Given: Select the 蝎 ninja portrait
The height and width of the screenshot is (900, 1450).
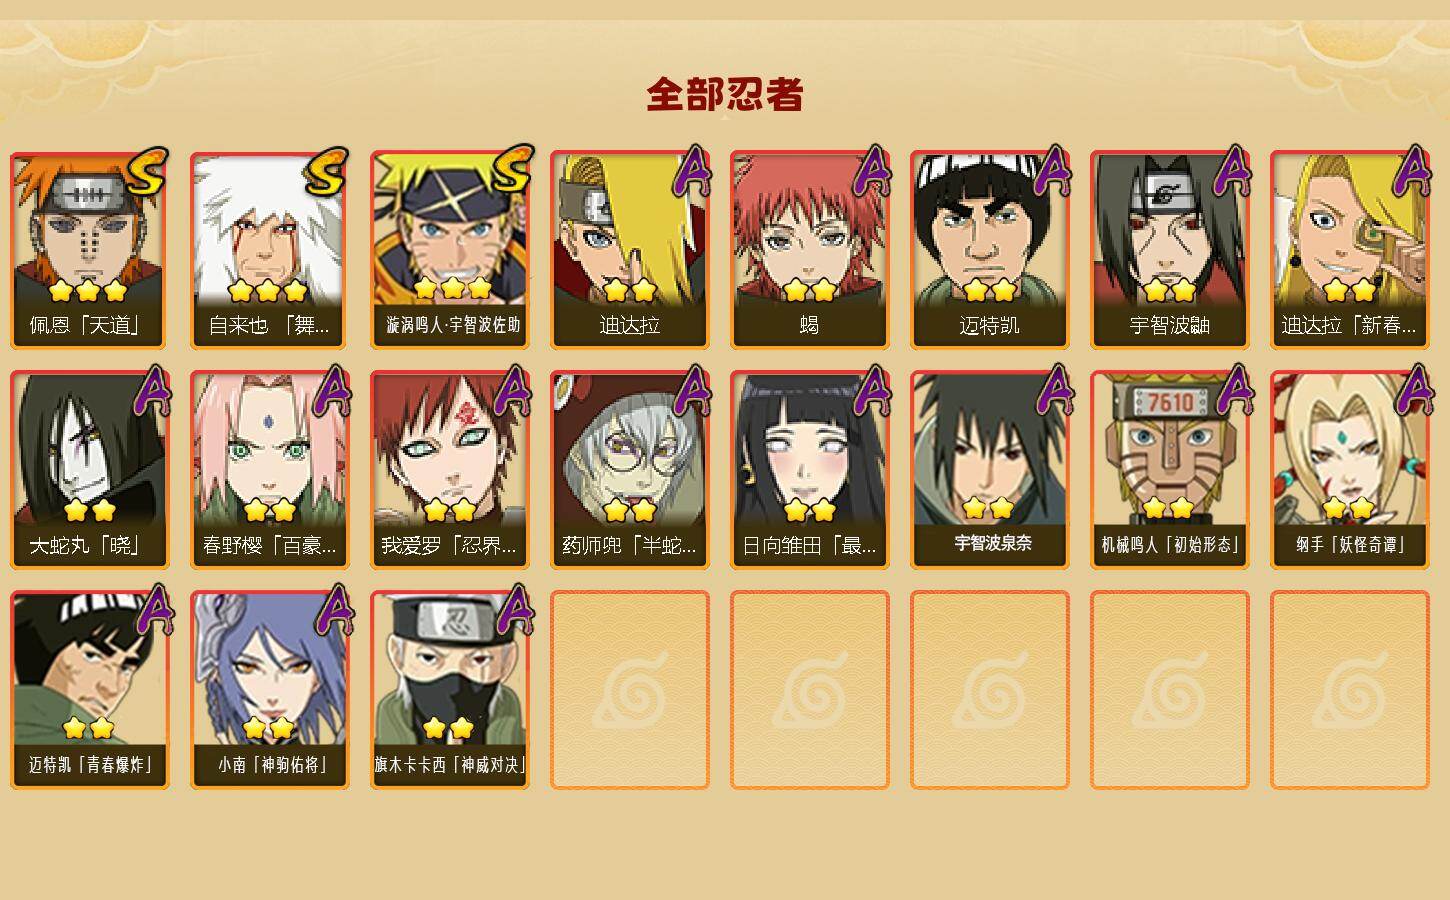Looking at the screenshot, I should point(810,250).
